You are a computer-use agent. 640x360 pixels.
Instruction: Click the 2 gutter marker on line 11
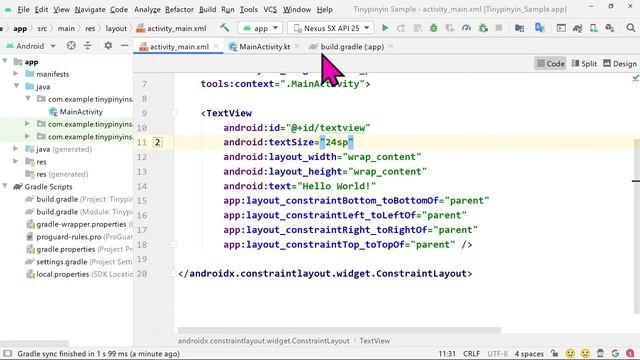157,142
